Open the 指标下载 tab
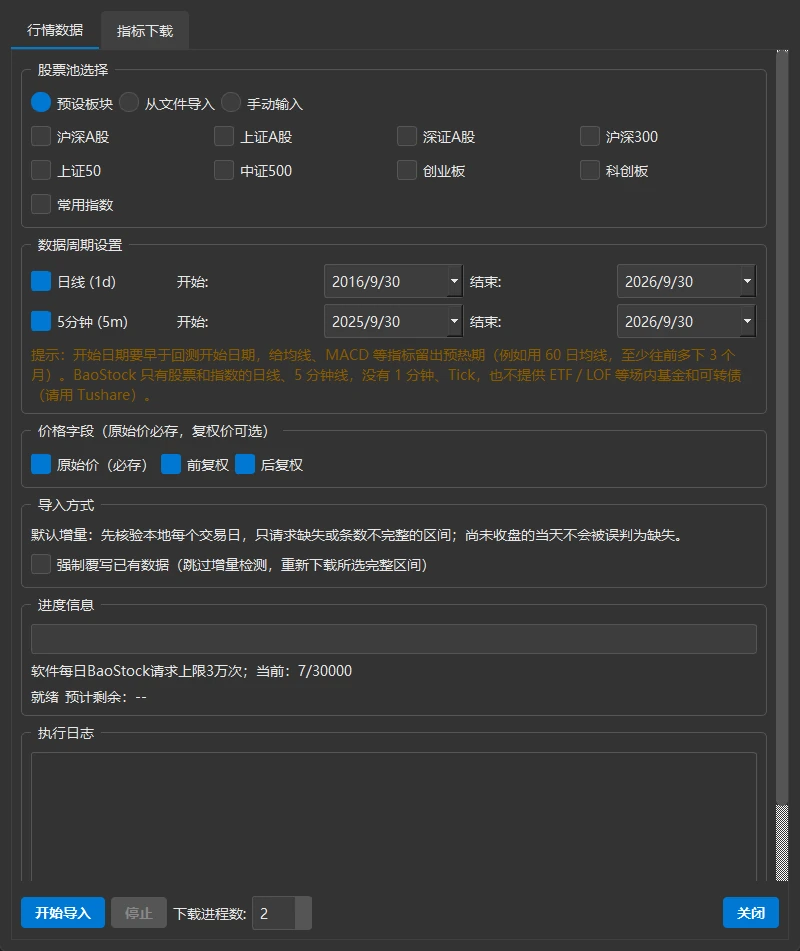The width and height of the screenshot is (800, 951). tap(144, 30)
